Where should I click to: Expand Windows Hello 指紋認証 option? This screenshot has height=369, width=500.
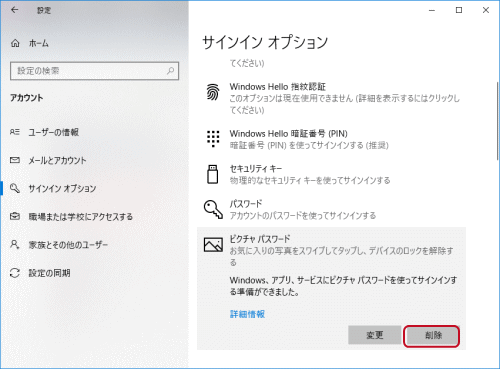point(331,98)
